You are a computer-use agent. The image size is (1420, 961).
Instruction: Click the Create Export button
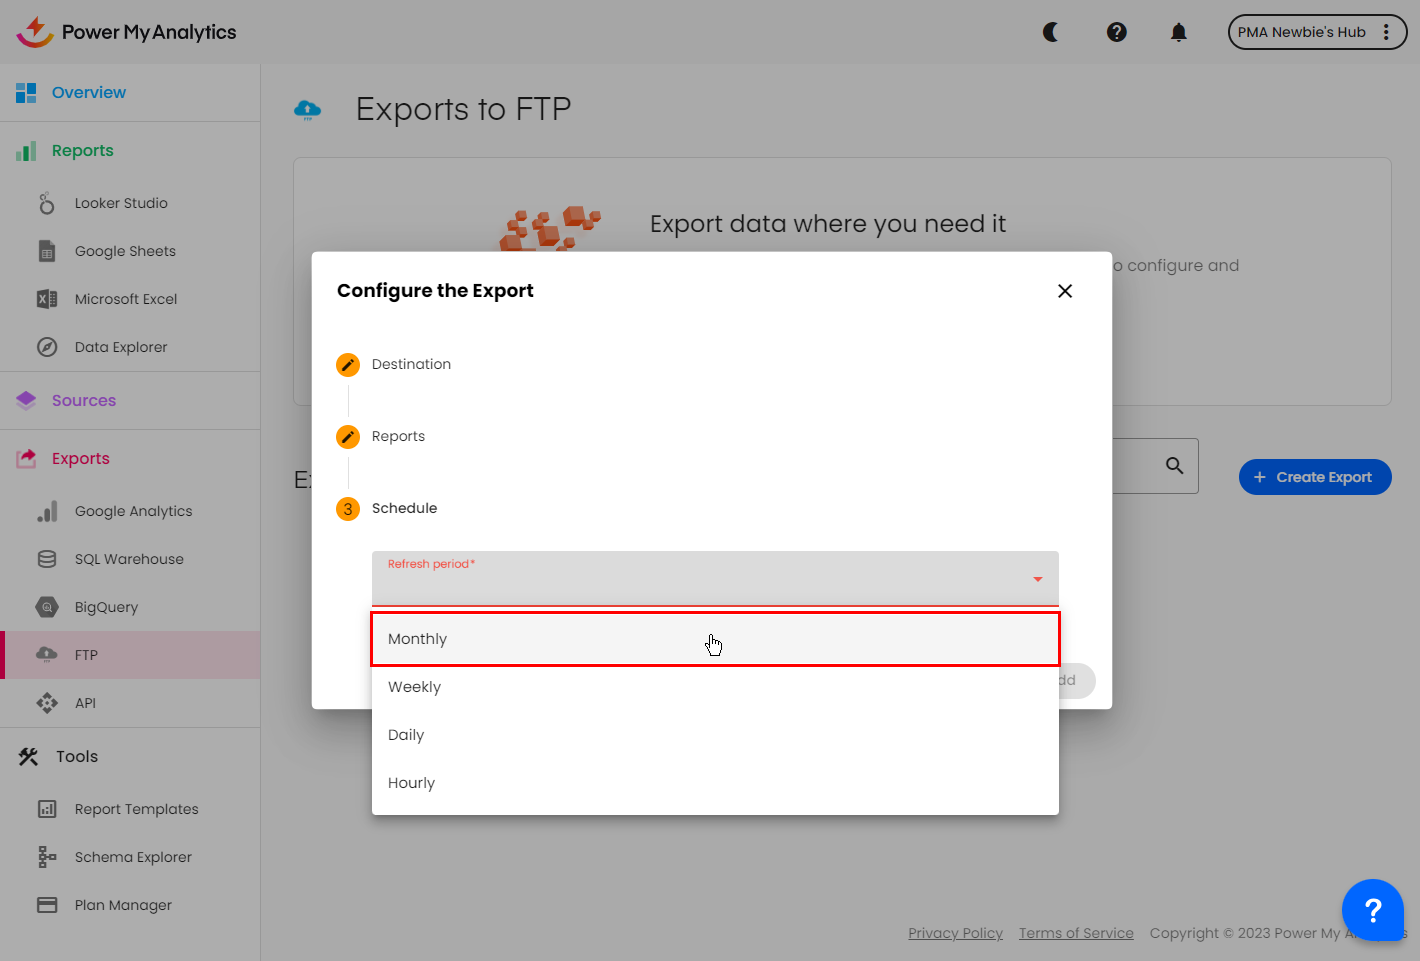(1314, 477)
